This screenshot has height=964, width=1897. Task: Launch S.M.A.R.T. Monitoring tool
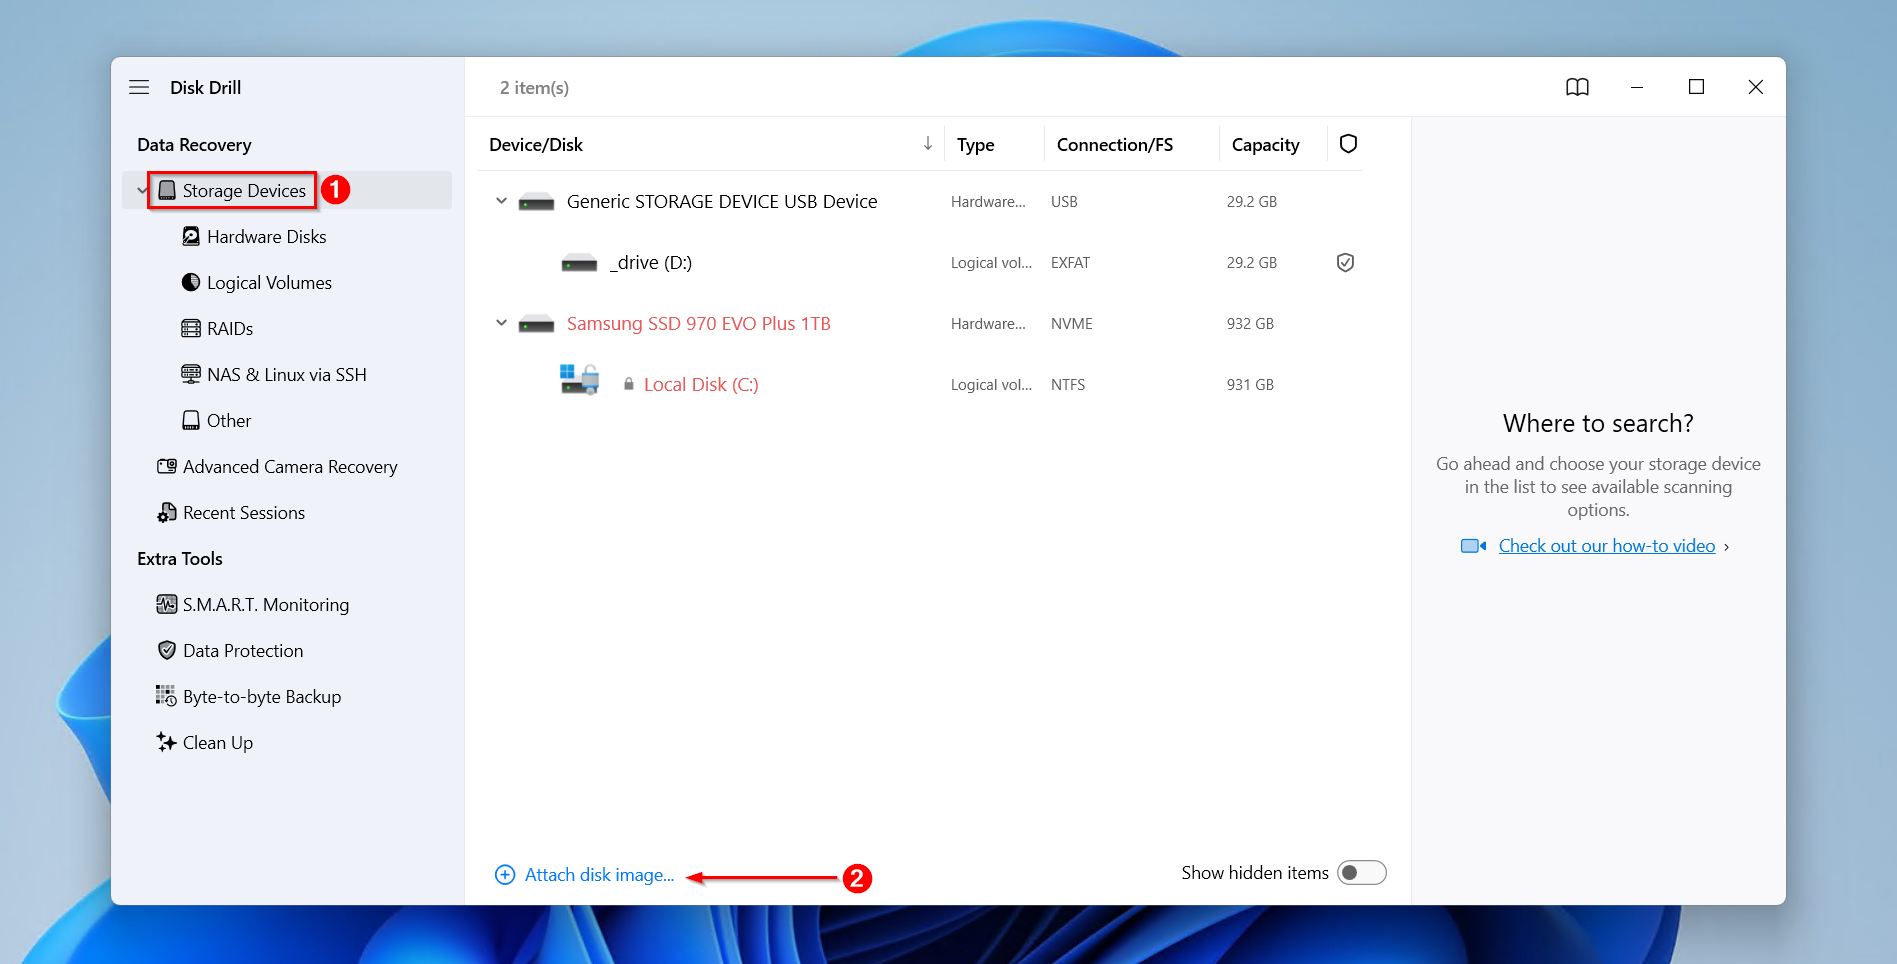[x=264, y=604]
